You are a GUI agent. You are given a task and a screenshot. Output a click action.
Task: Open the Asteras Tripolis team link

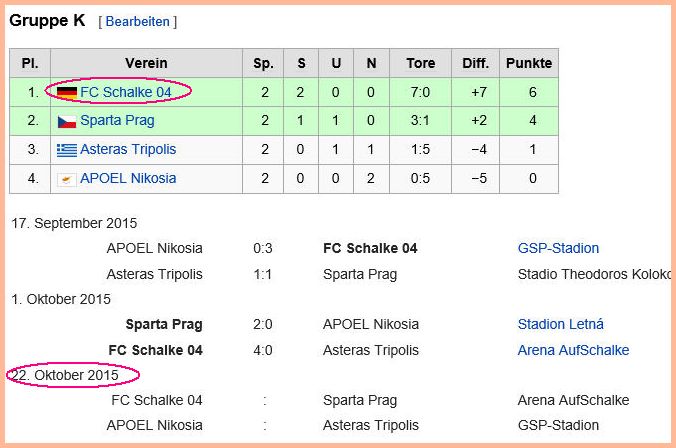128,149
